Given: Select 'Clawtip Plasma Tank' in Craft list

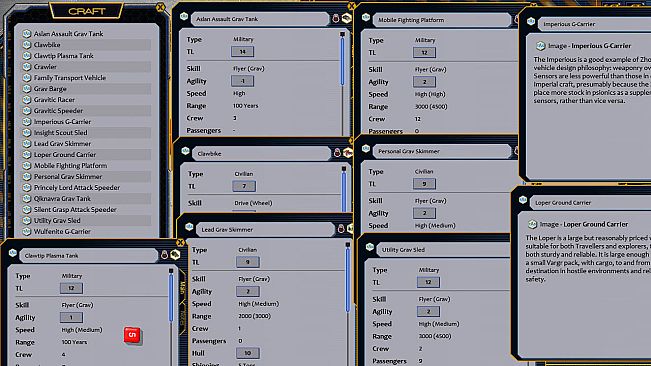Looking at the screenshot, I should point(64,56).
